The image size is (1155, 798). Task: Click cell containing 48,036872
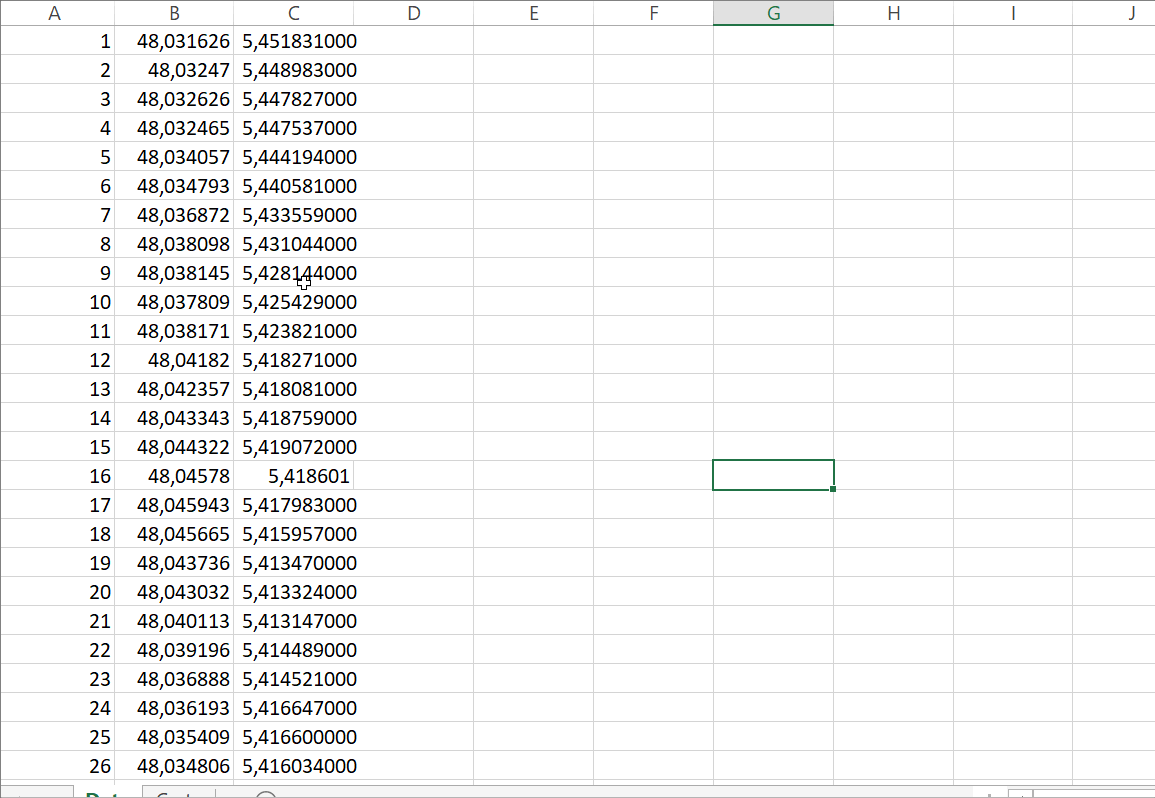click(174, 215)
